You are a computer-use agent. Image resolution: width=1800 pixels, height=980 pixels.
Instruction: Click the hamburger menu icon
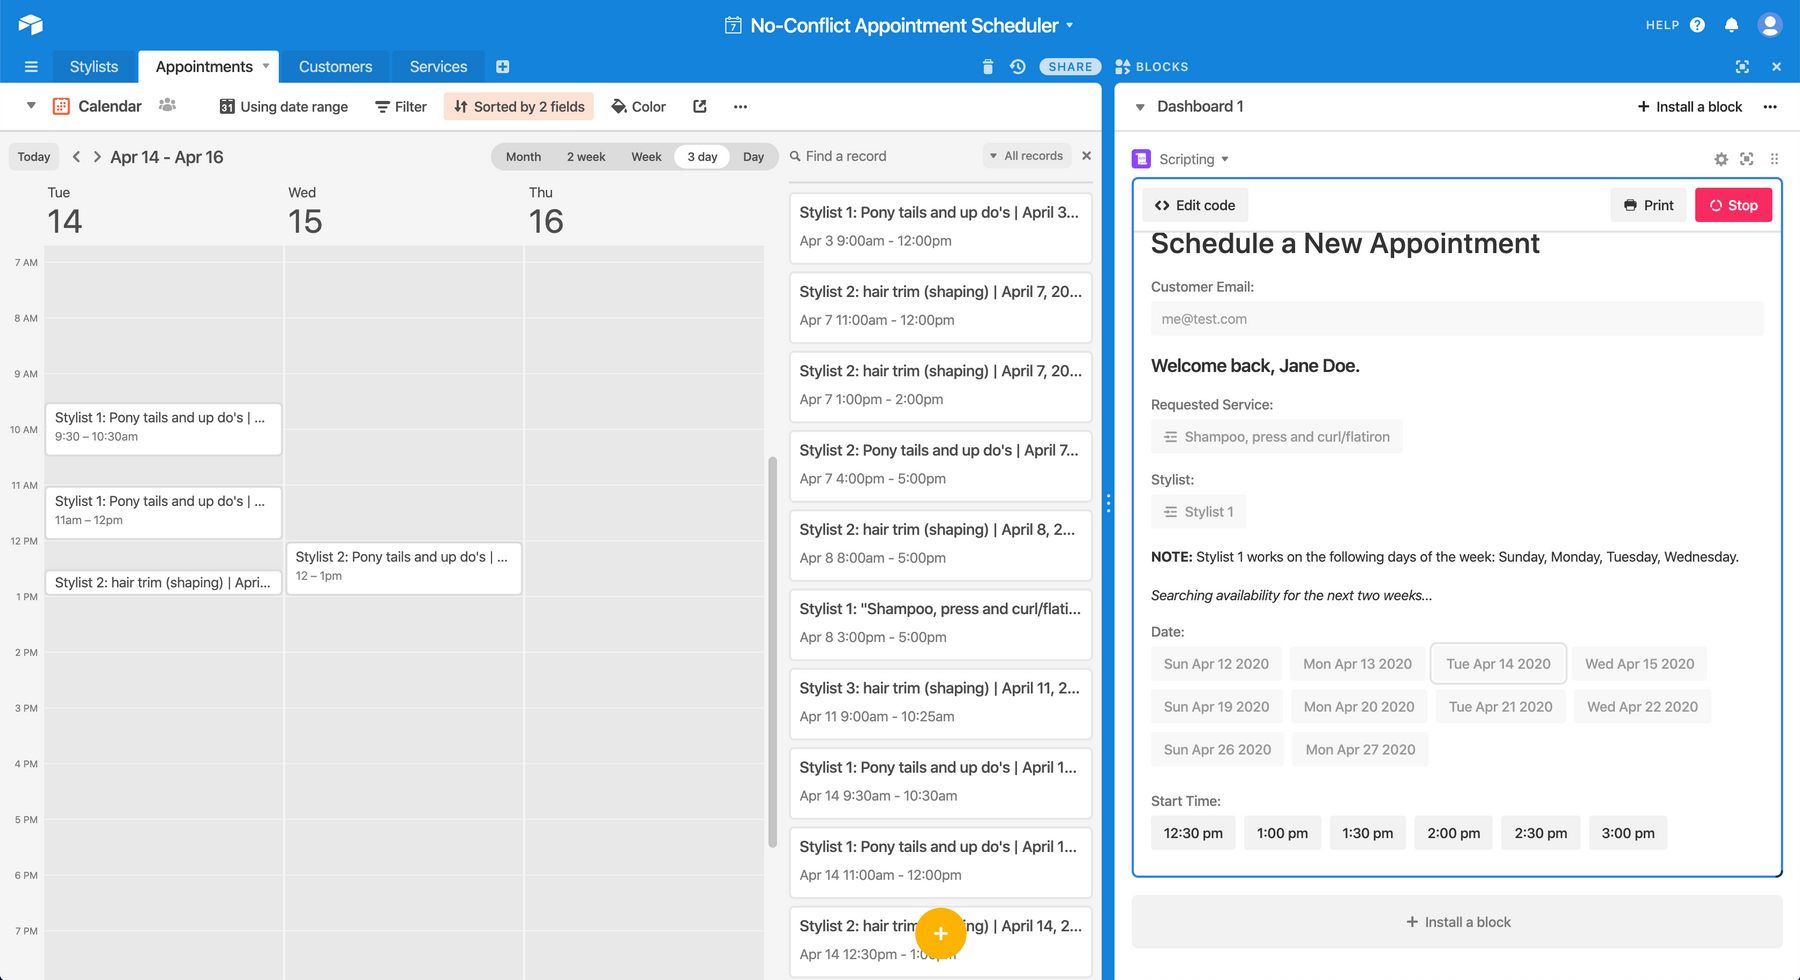(x=31, y=67)
